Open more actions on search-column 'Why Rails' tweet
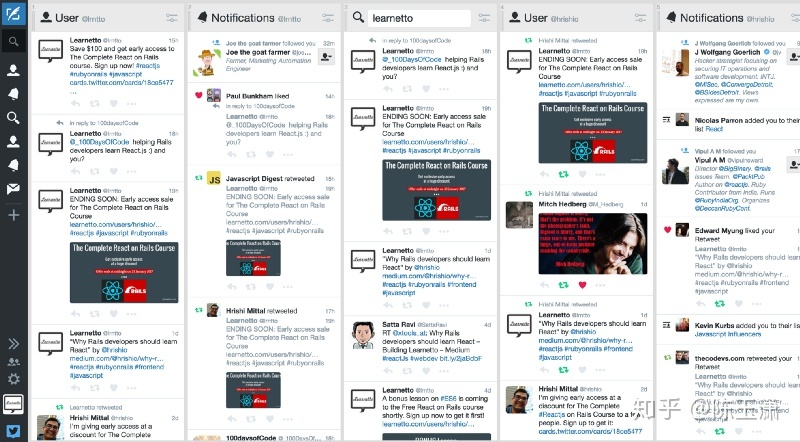The height and width of the screenshot is (442, 800). (x=444, y=305)
